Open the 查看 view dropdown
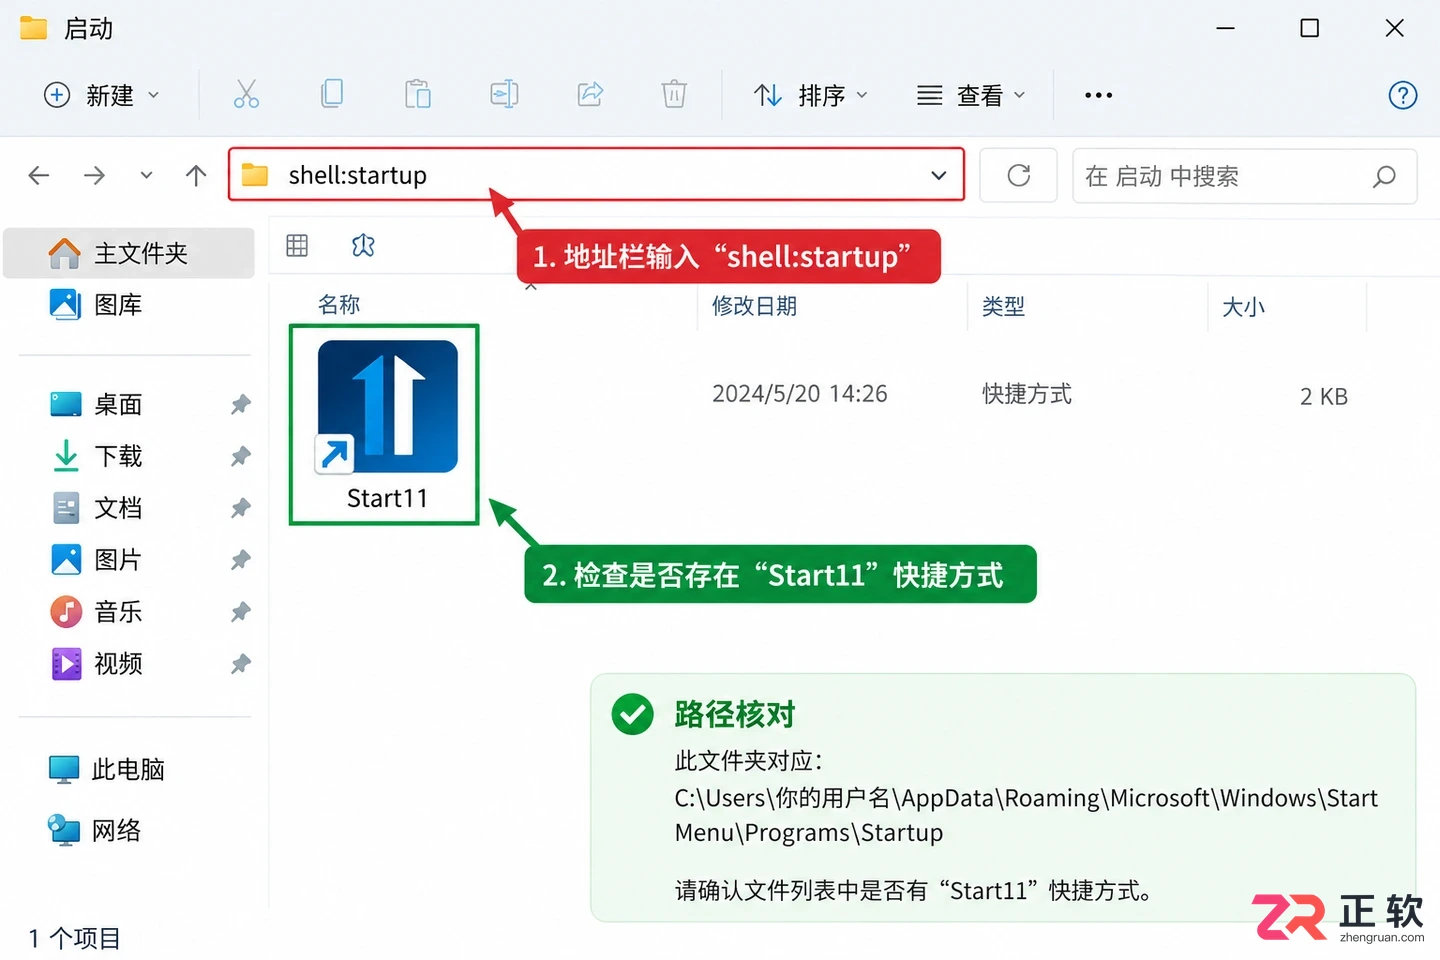This screenshot has height=960, width=1440. pyautogui.click(x=971, y=95)
